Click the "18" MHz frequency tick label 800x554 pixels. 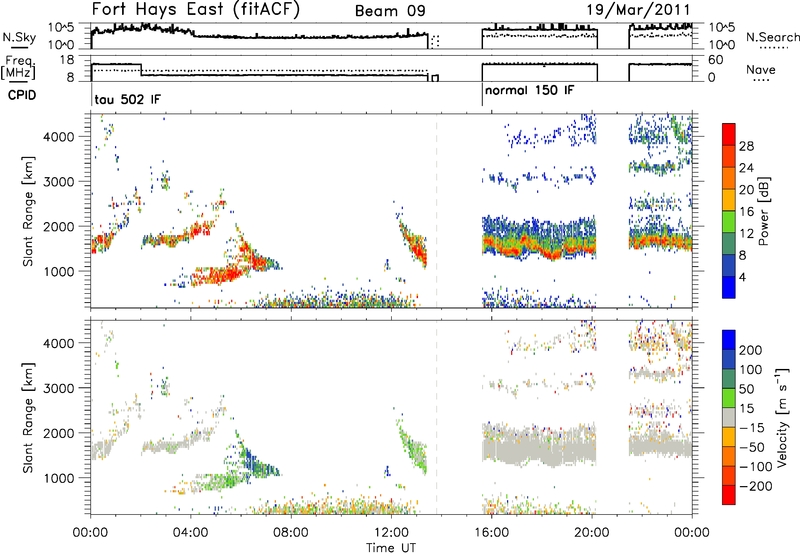(x=66, y=60)
